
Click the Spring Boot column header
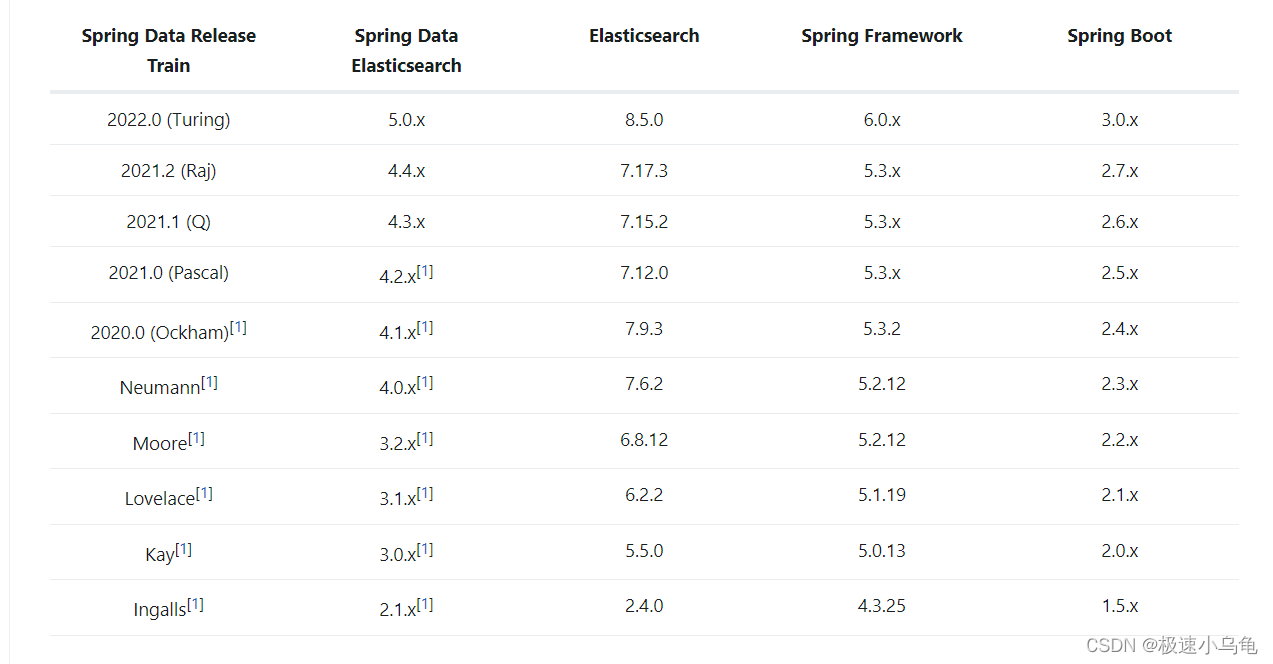[x=1119, y=36]
